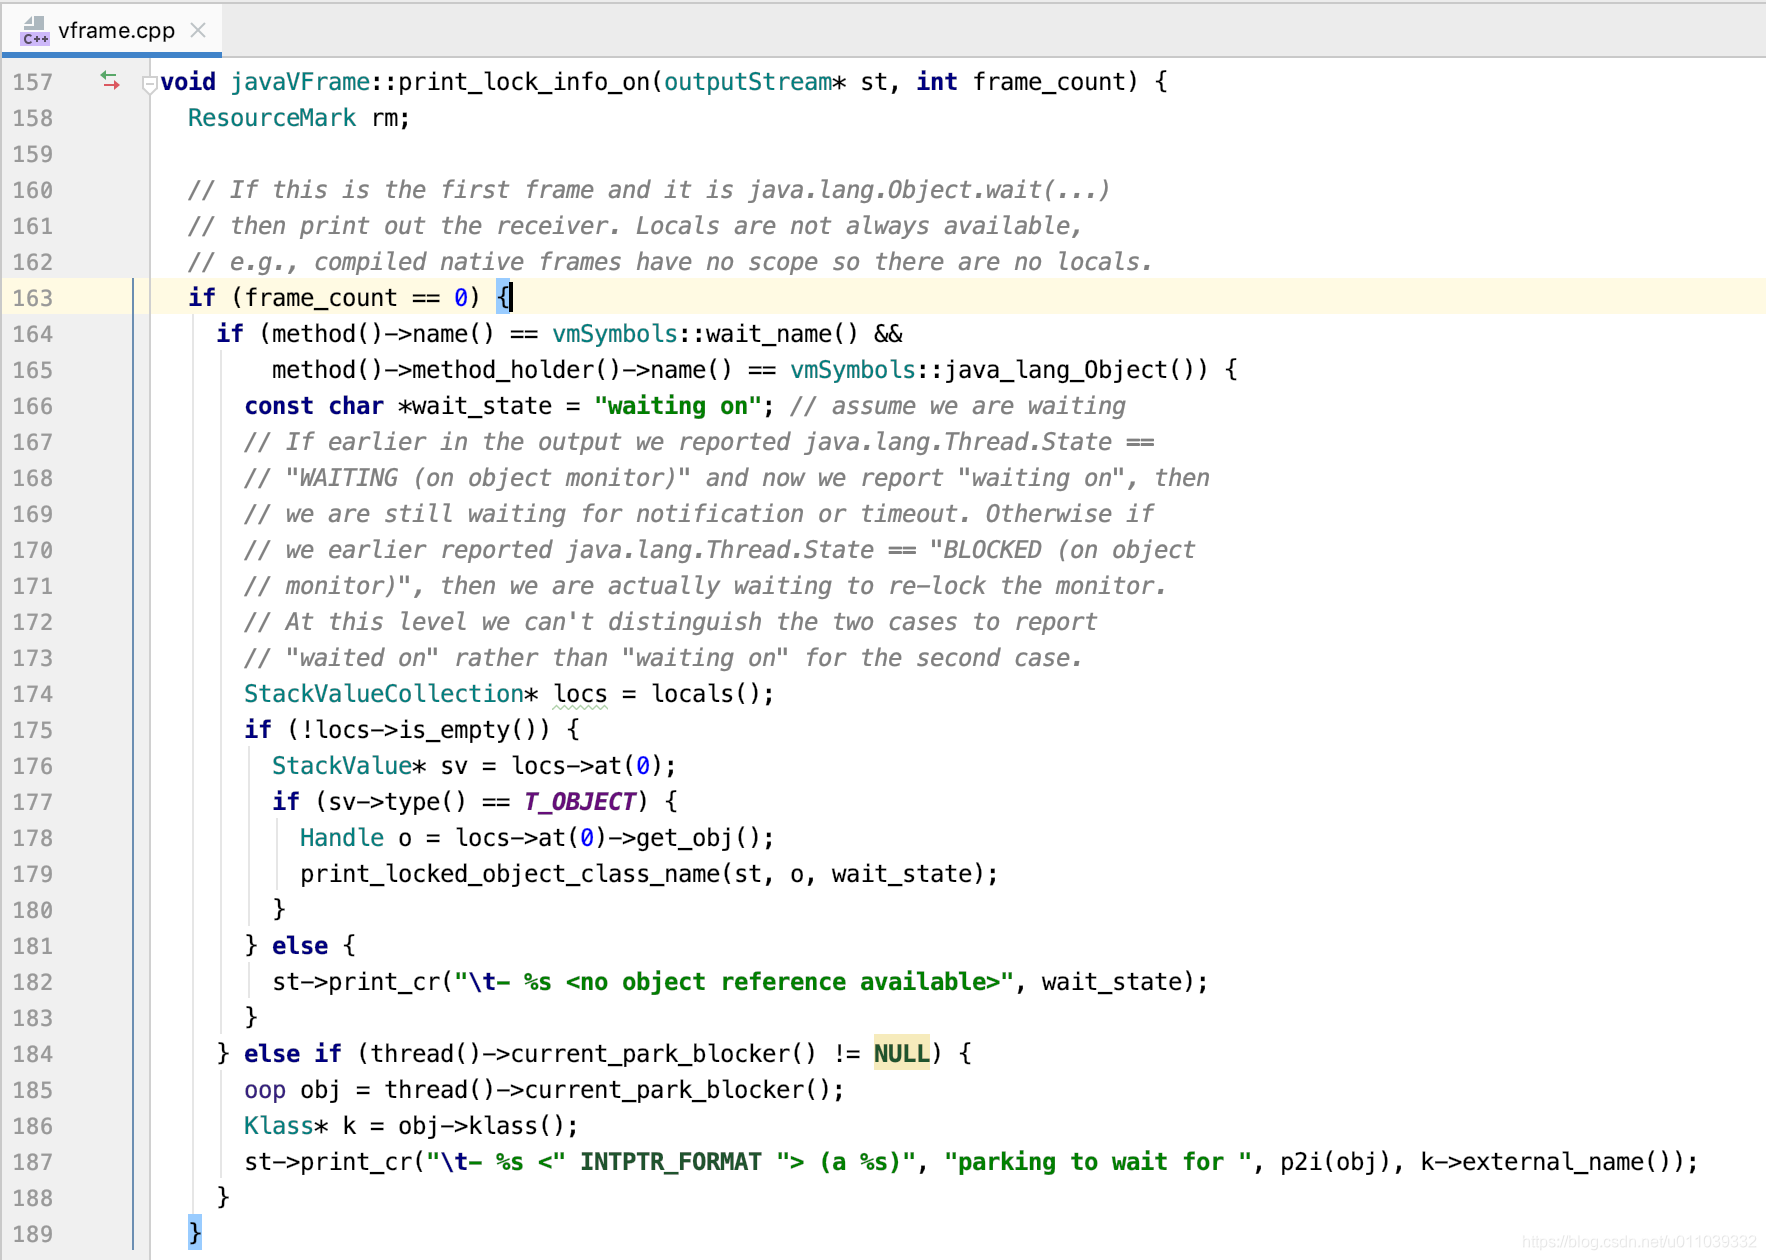Click line number 189 in the gutter

pyautogui.click(x=33, y=1233)
